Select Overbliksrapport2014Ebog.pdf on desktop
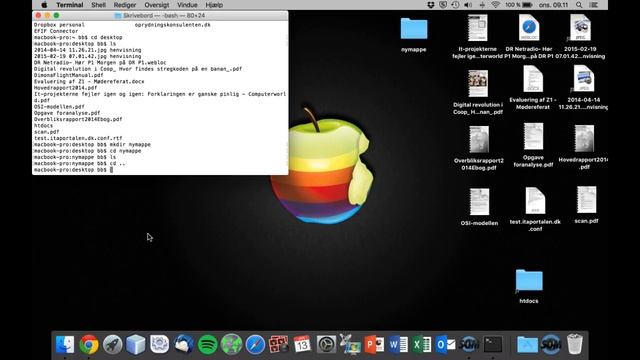 (479, 148)
